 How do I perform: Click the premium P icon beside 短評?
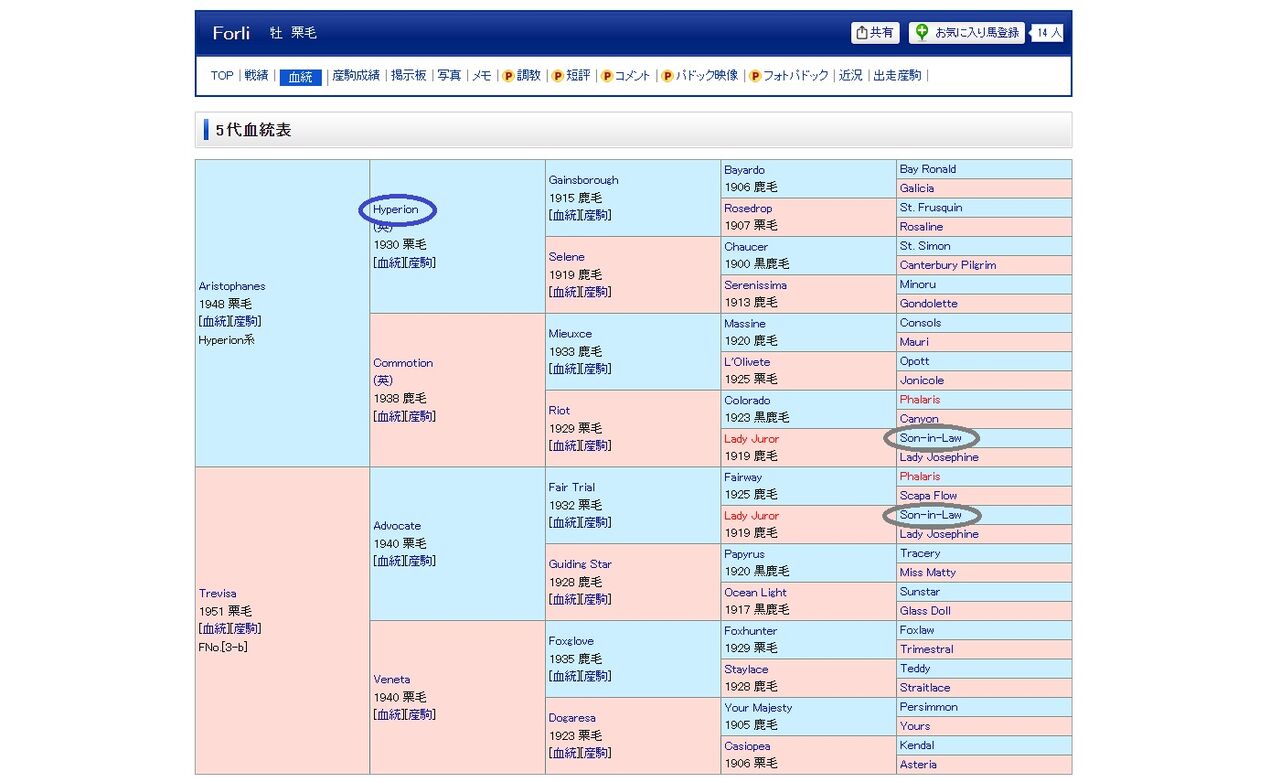(x=558, y=76)
